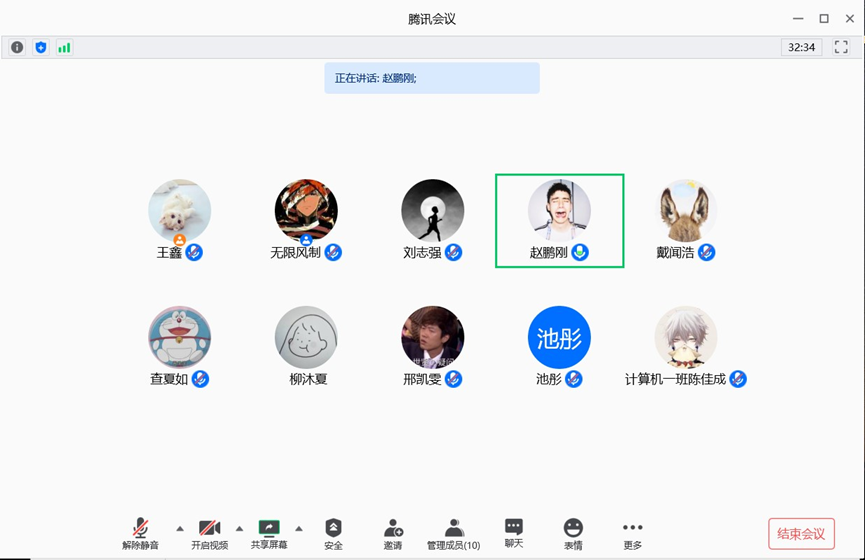
Task: Open the 表情 emoji reactions
Action: 573,534
